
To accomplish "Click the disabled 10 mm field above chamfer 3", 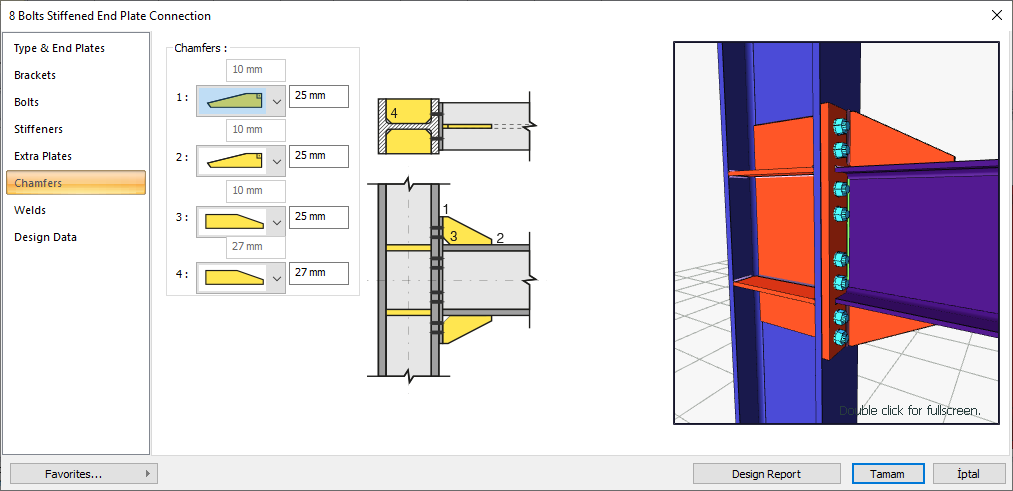I will (x=256, y=191).
